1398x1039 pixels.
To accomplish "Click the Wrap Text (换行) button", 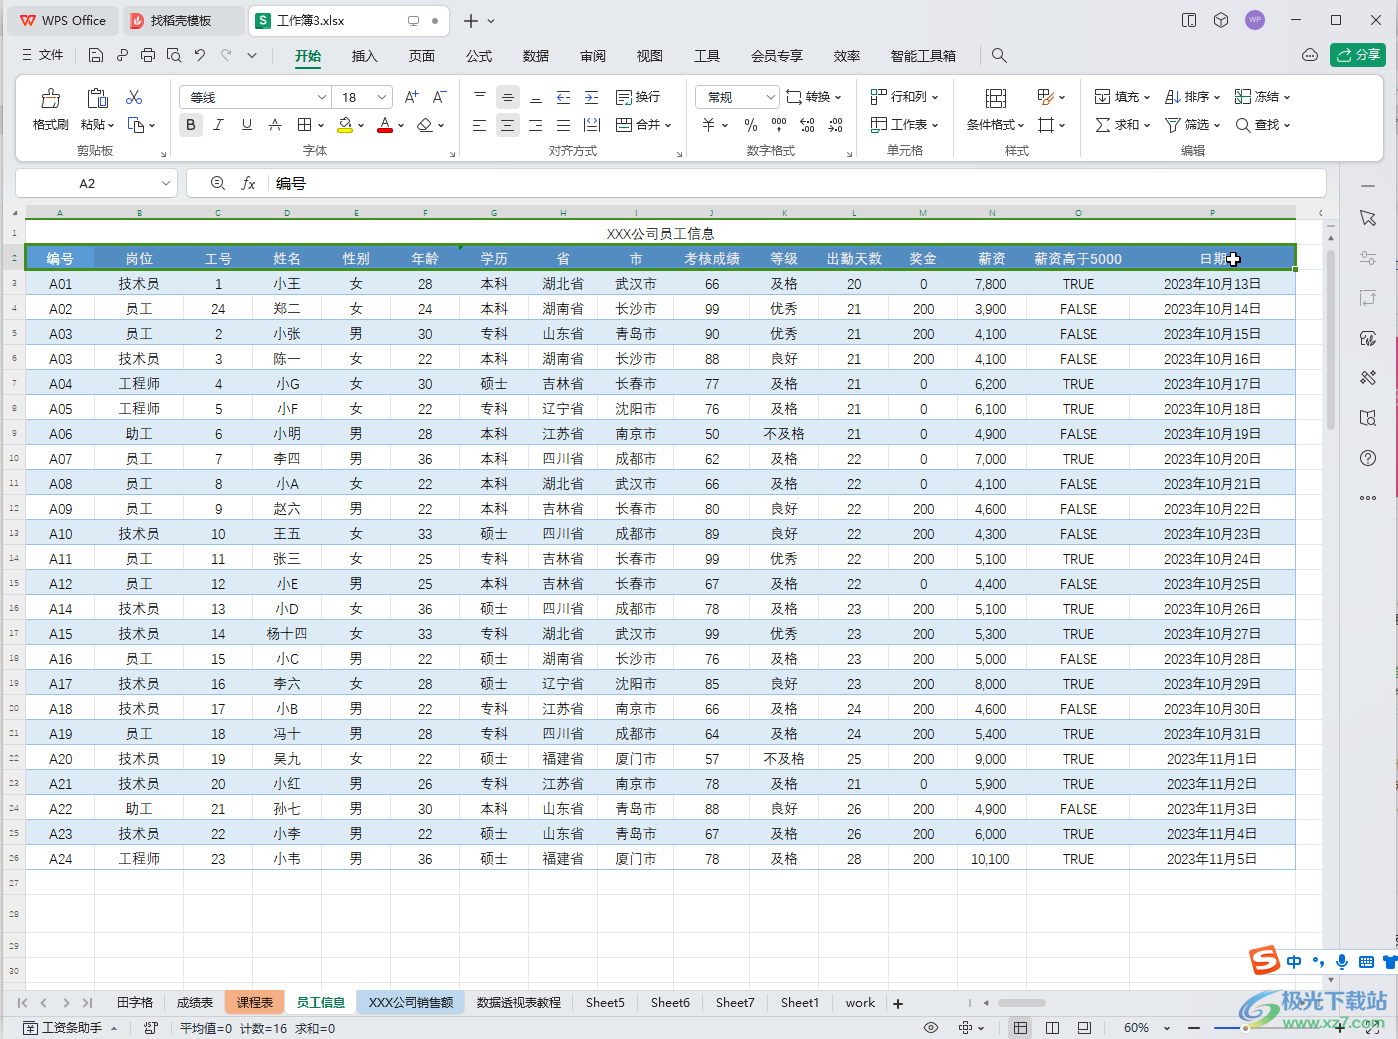I will pos(638,97).
